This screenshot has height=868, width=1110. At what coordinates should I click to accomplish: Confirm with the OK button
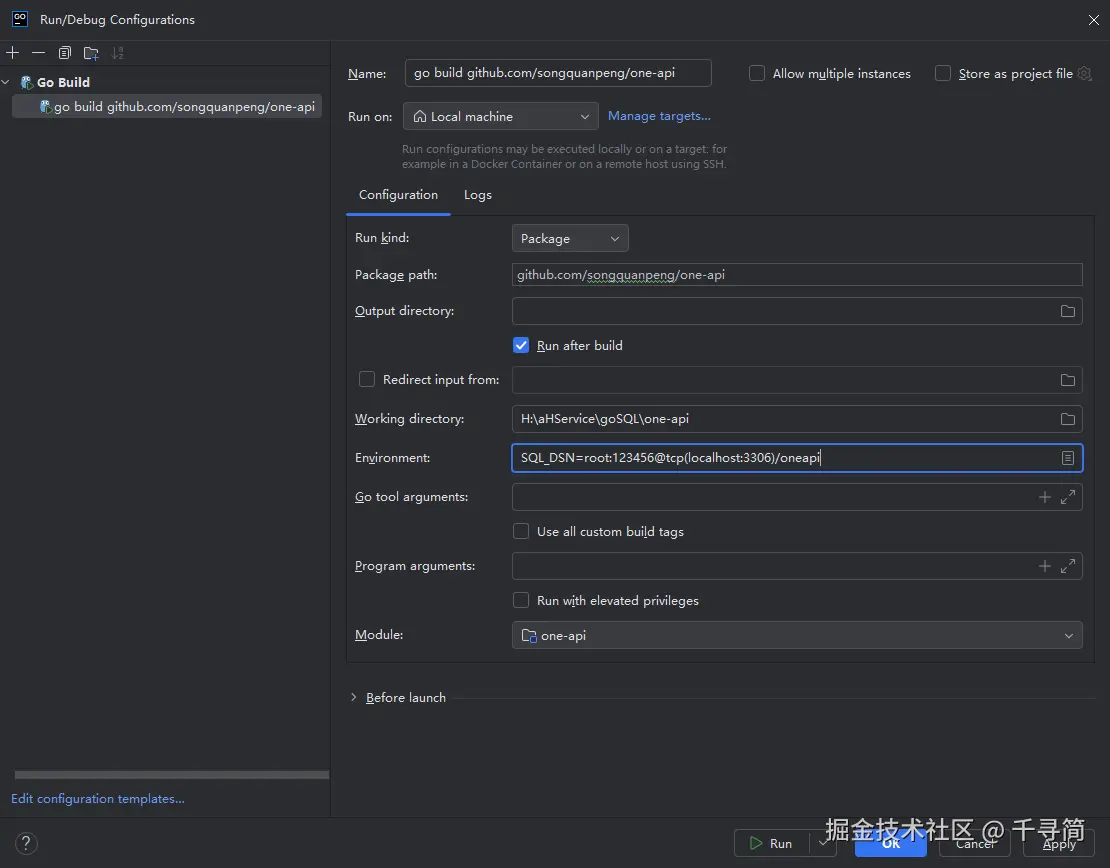coord(891,843)
